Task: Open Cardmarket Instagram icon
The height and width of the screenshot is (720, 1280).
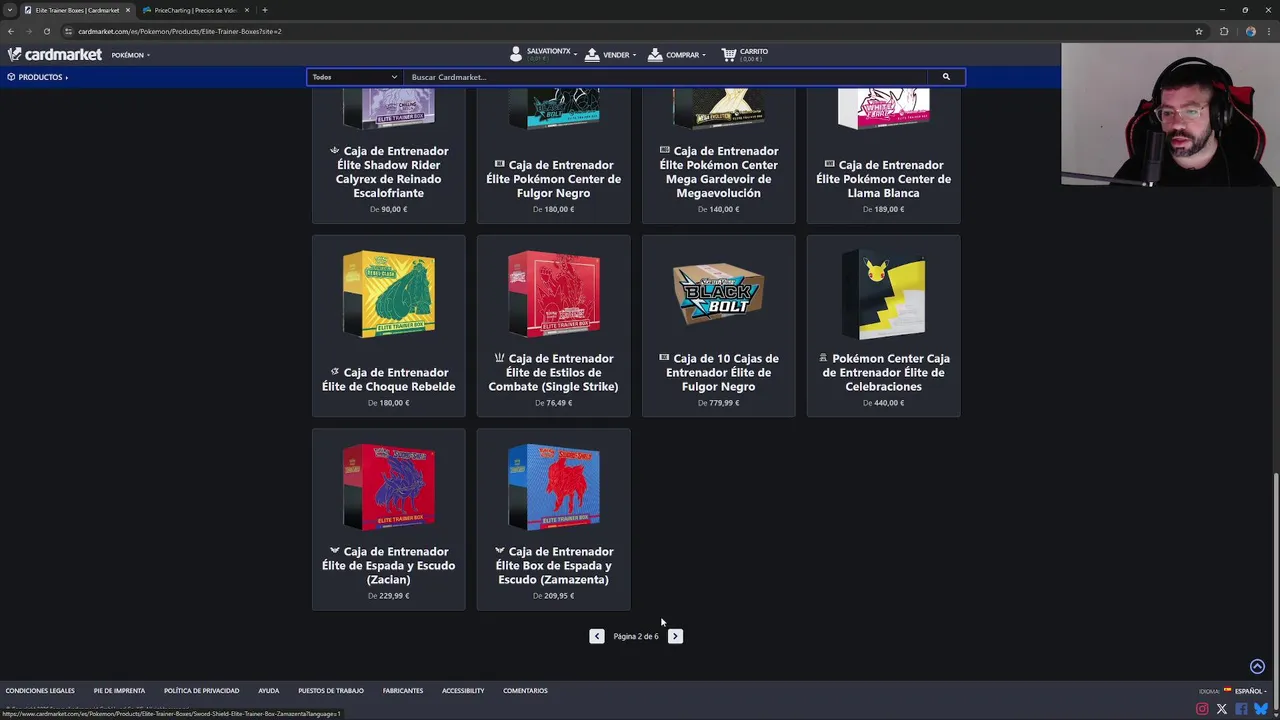Action: pyautogui.click(x=1202, y=709)
